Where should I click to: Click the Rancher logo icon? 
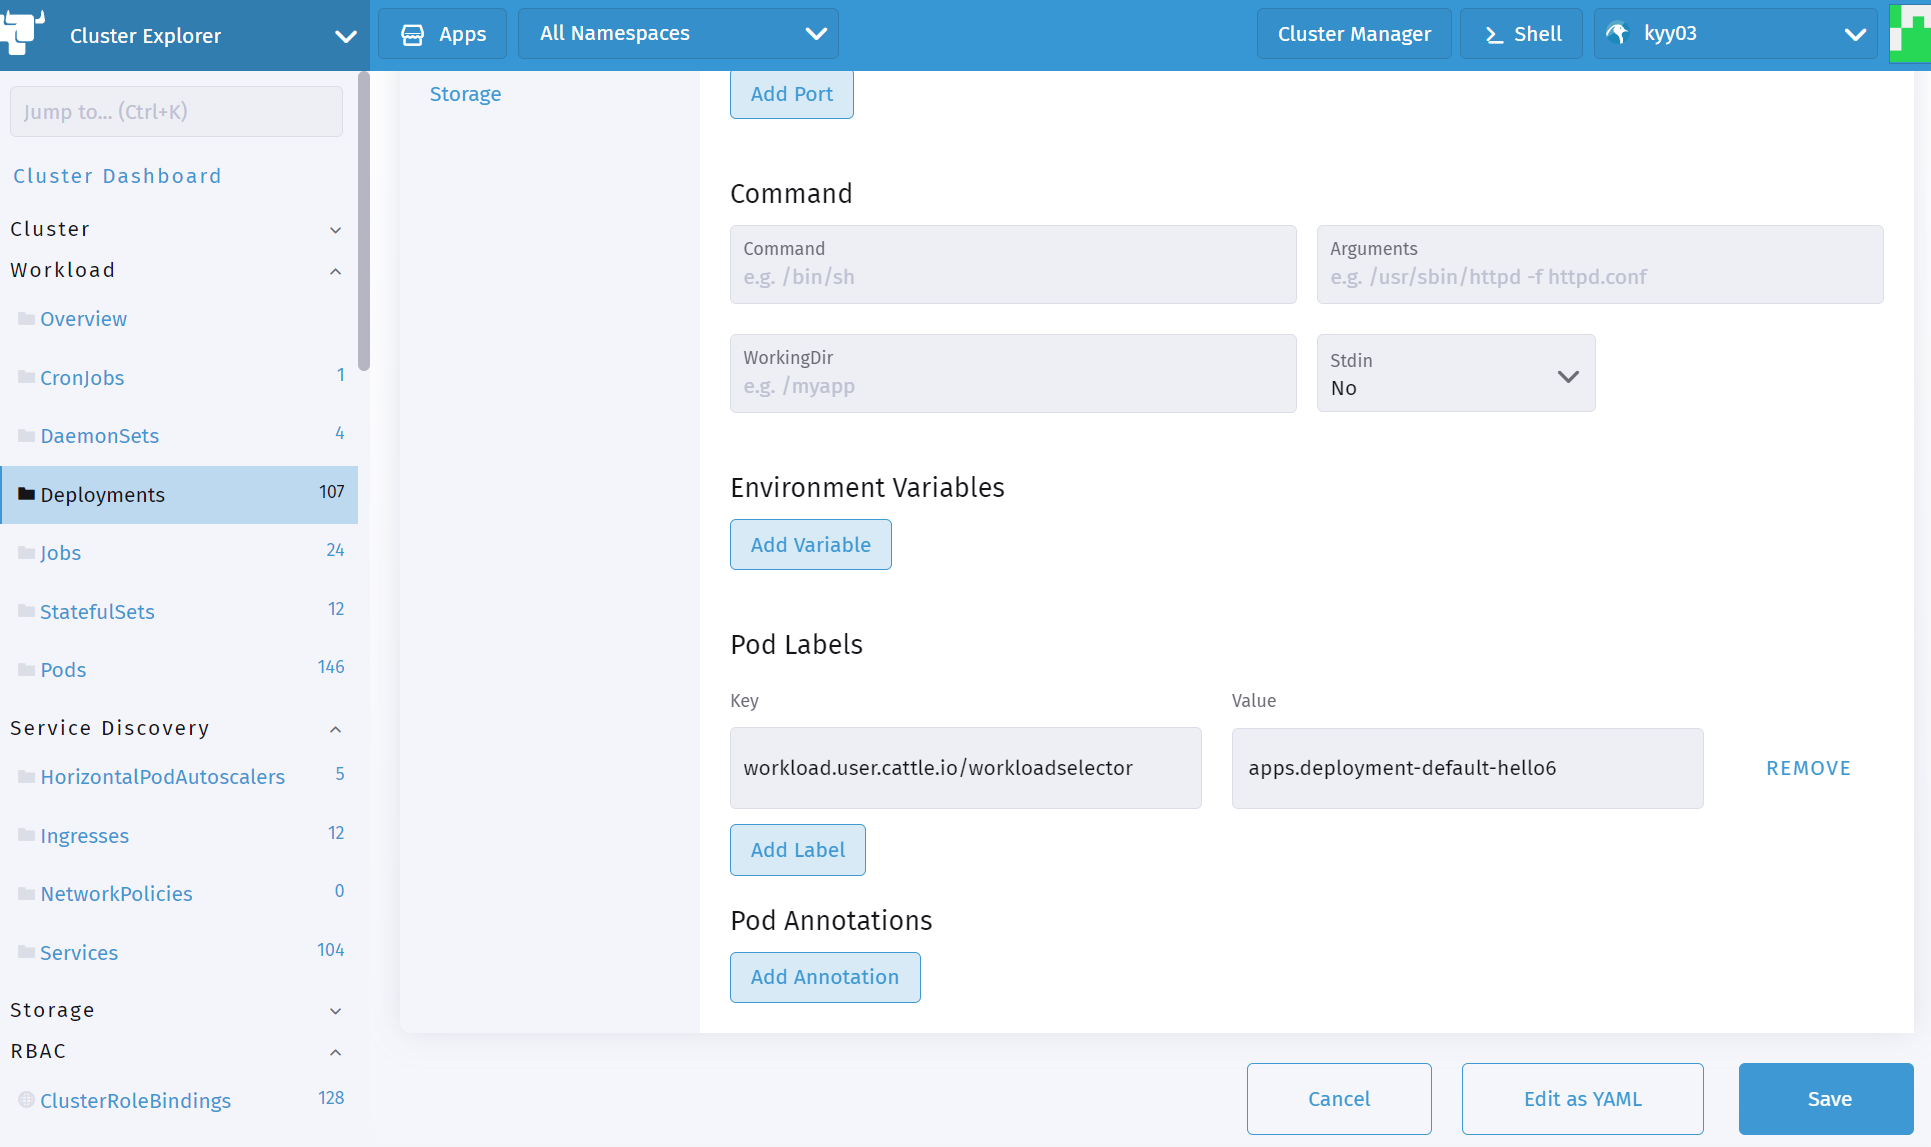(22, 32)
